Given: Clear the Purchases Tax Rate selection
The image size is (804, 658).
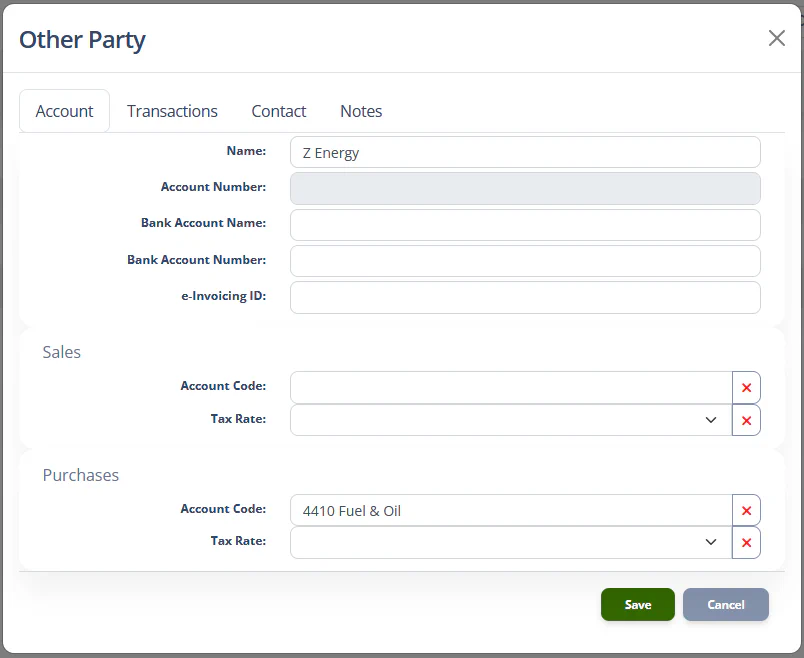Looking at the screenshot, I should coord(746,543).
